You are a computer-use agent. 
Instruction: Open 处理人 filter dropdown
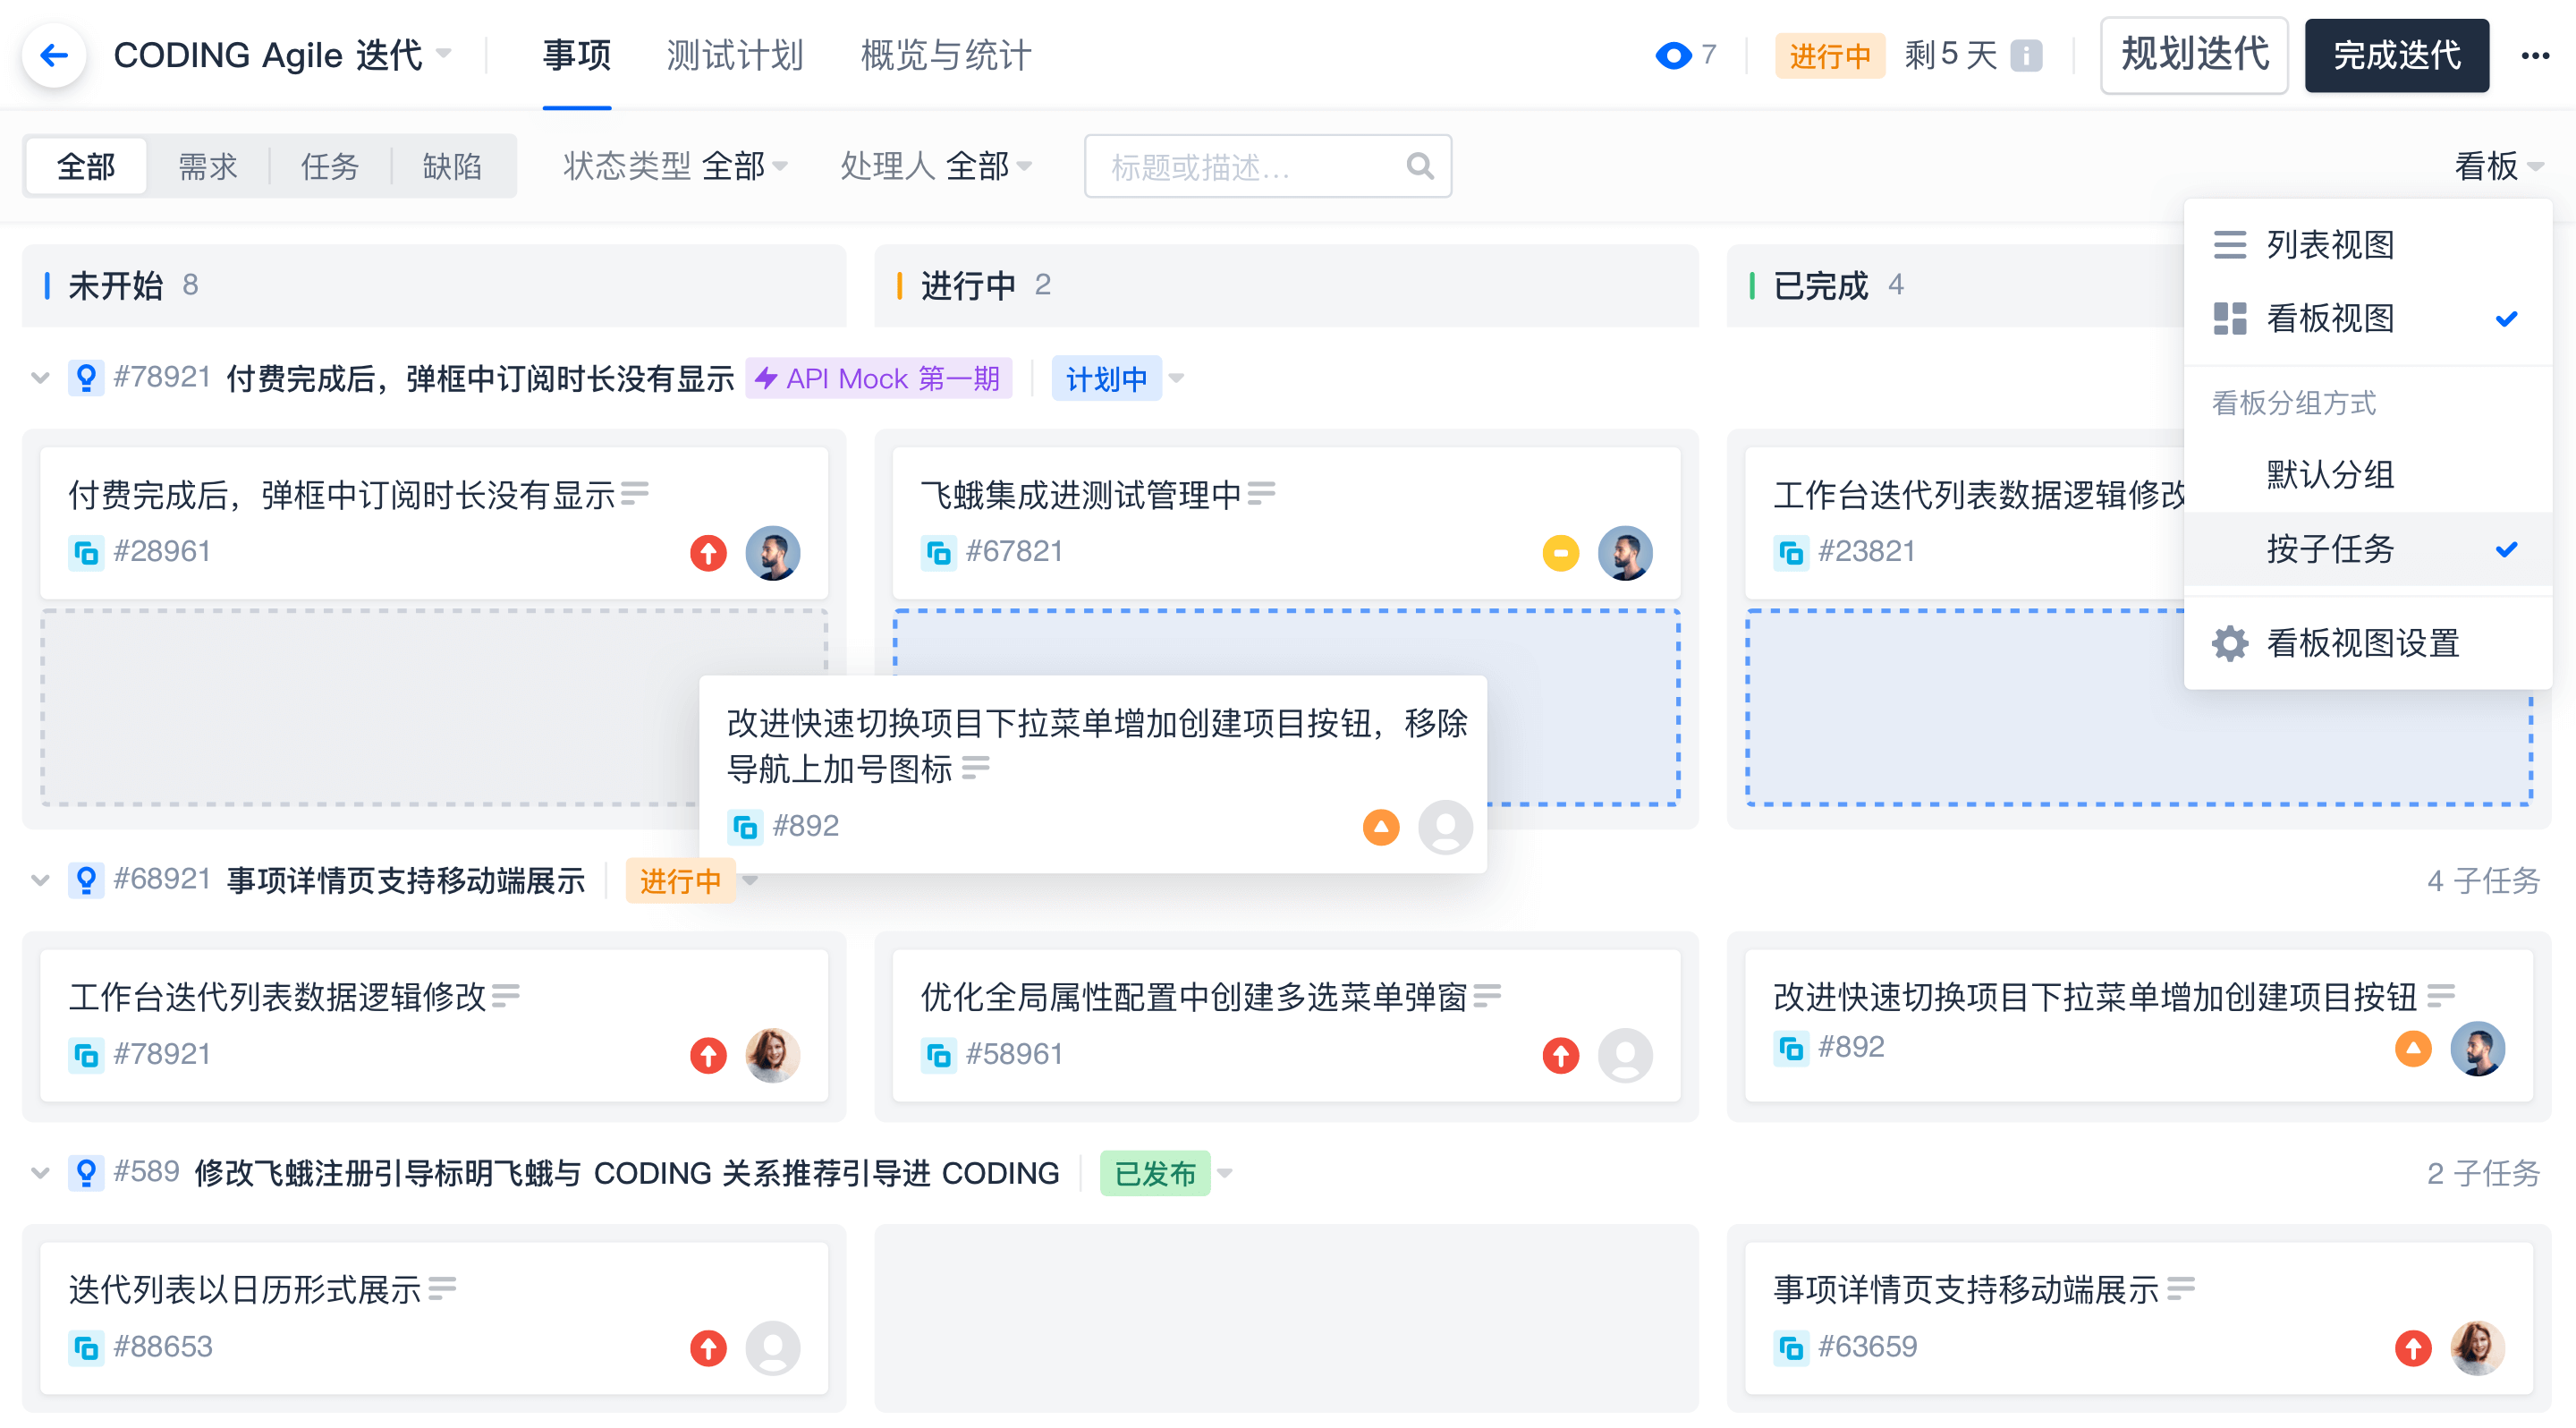[x=935, y=166]
